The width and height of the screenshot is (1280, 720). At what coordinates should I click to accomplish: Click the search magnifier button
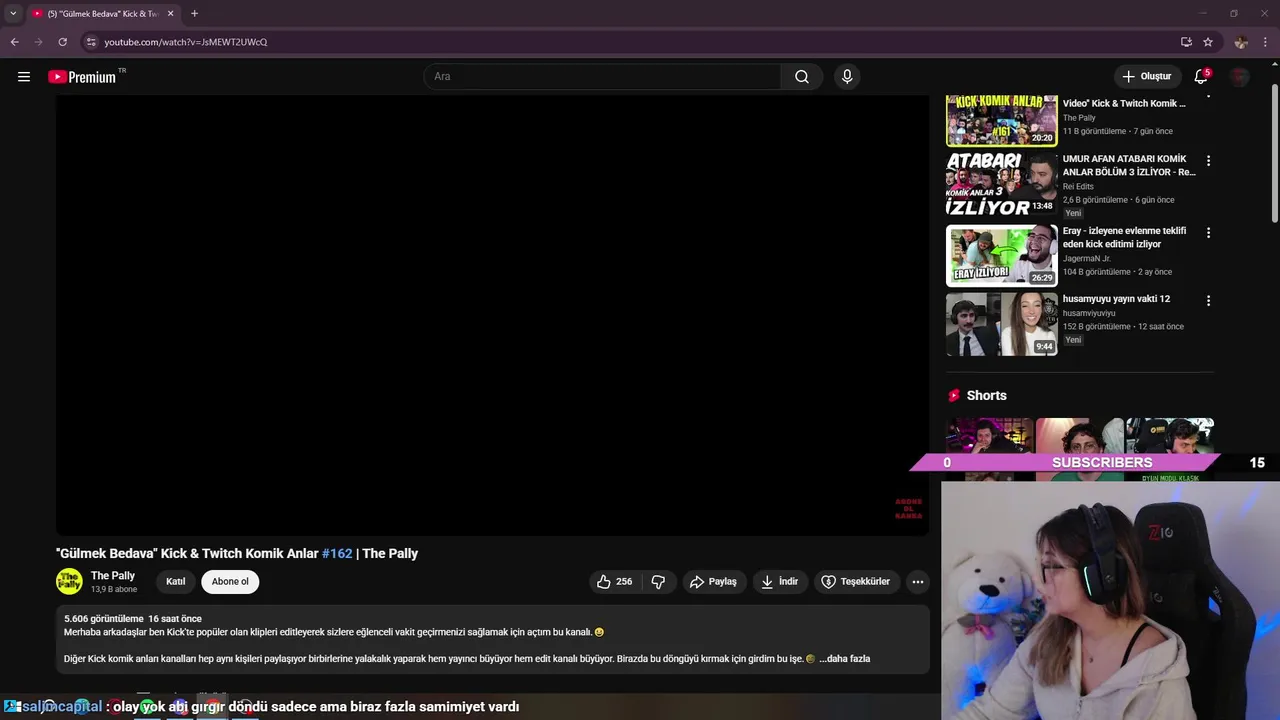[x=802, y=77]
